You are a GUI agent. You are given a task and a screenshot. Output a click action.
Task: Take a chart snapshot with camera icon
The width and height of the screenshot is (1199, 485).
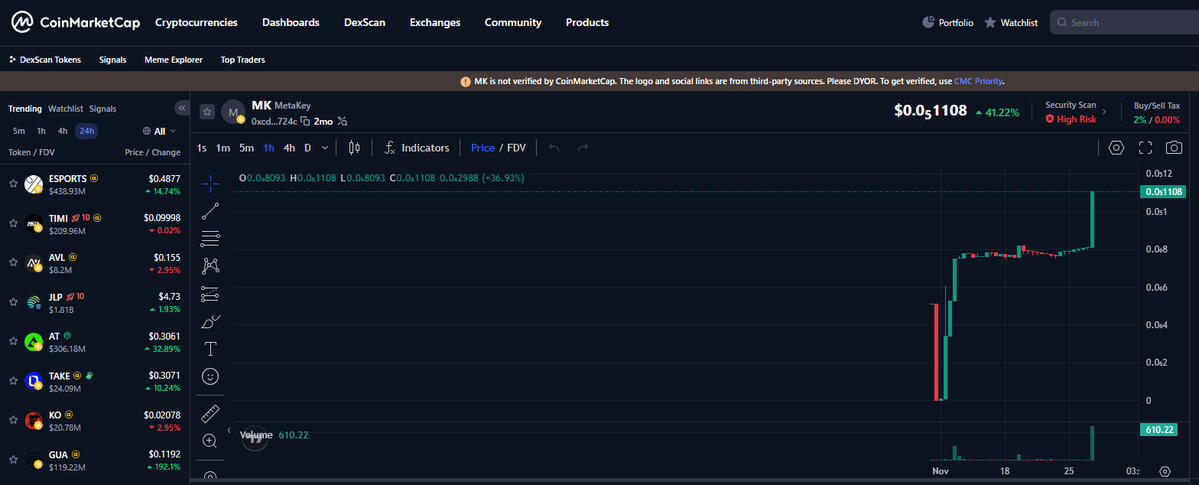(1173, 148)
